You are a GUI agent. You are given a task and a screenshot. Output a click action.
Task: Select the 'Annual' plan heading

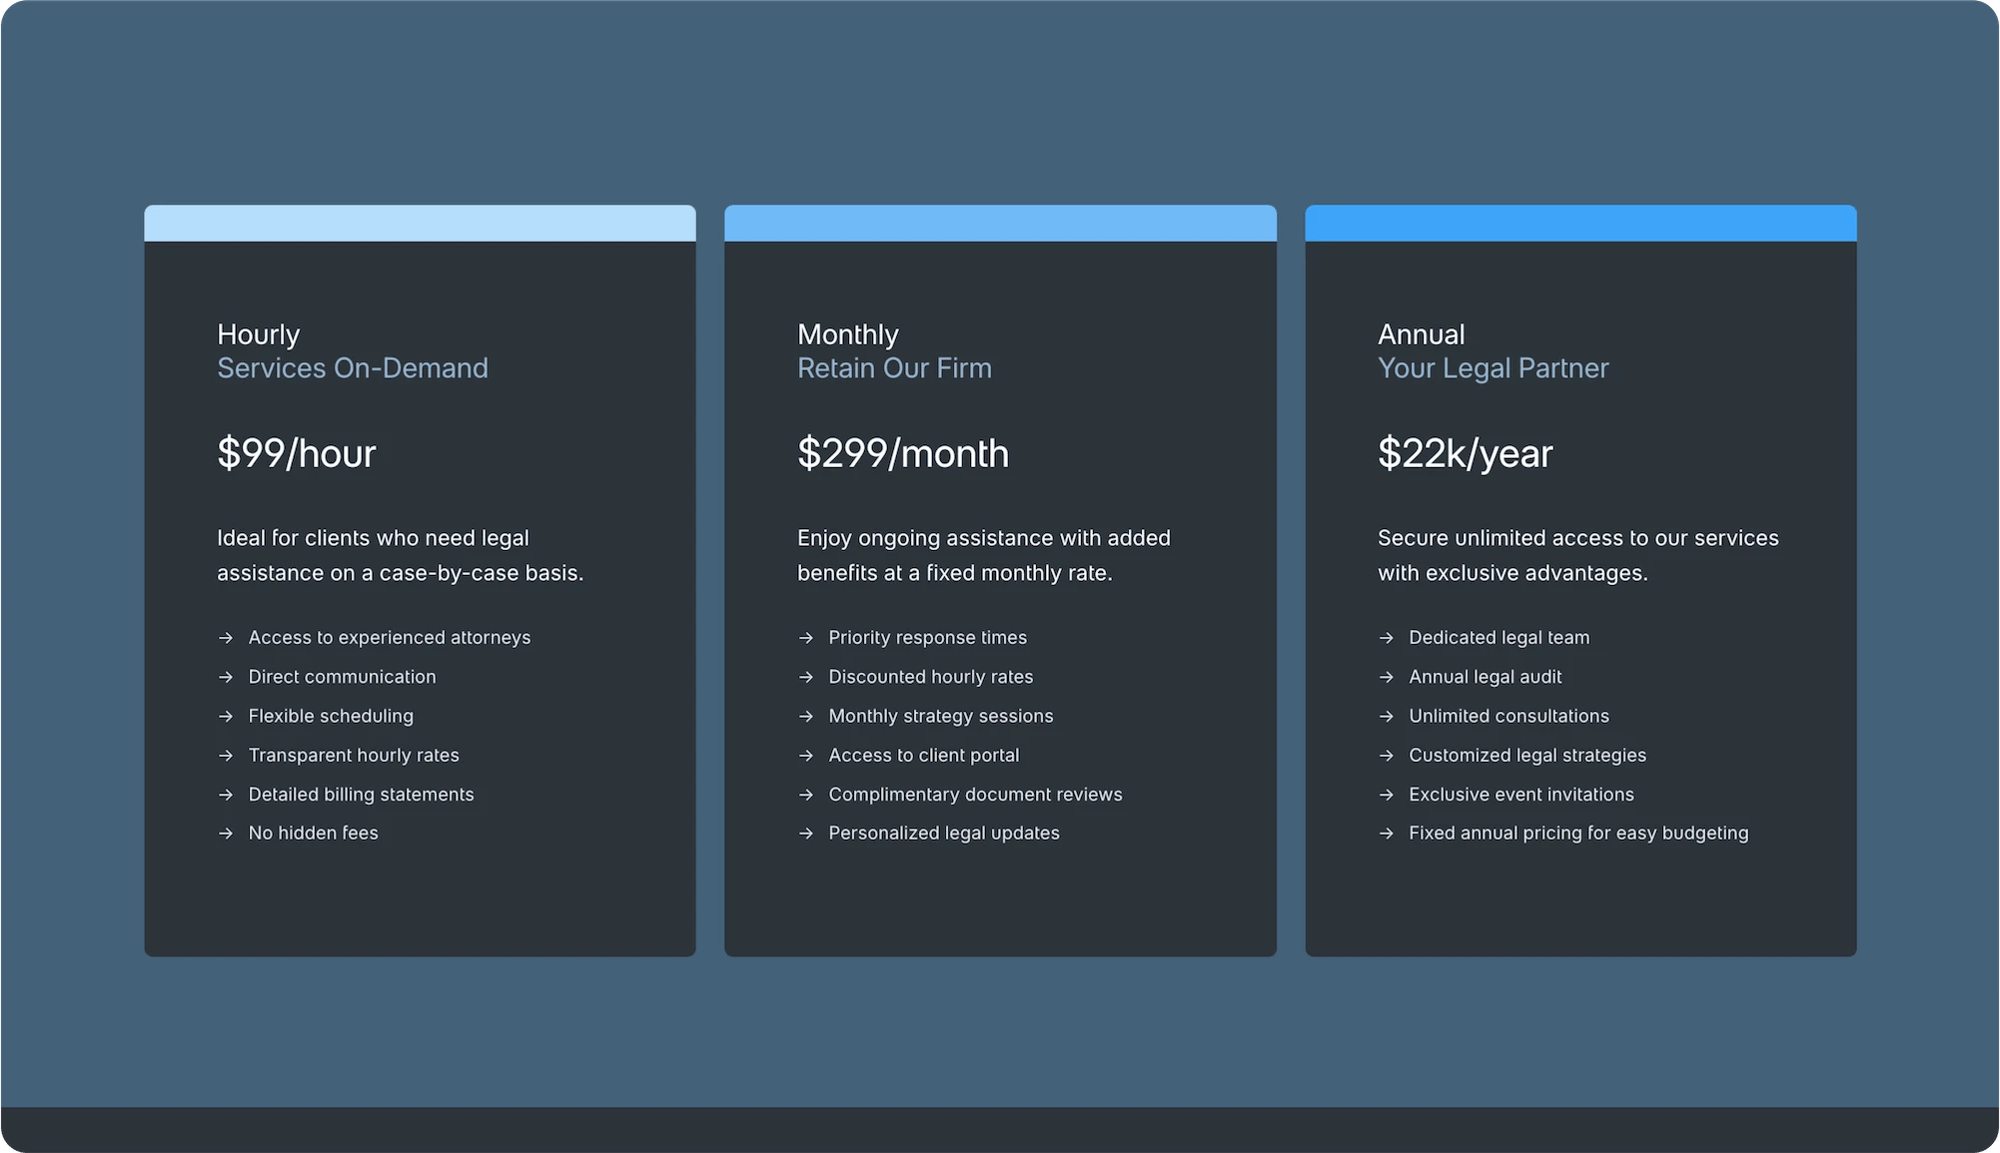(1421, 334)
